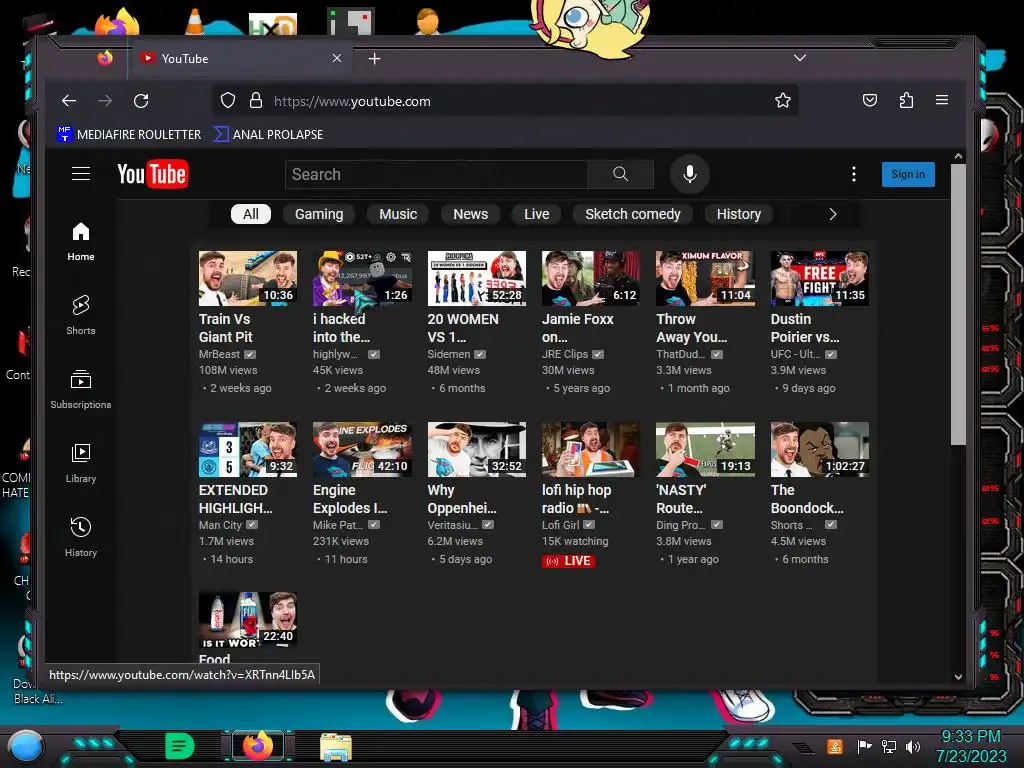This screenshot has width=1024, height=768.
Task: Select the History filter chip
Action: tap(739, 214)
